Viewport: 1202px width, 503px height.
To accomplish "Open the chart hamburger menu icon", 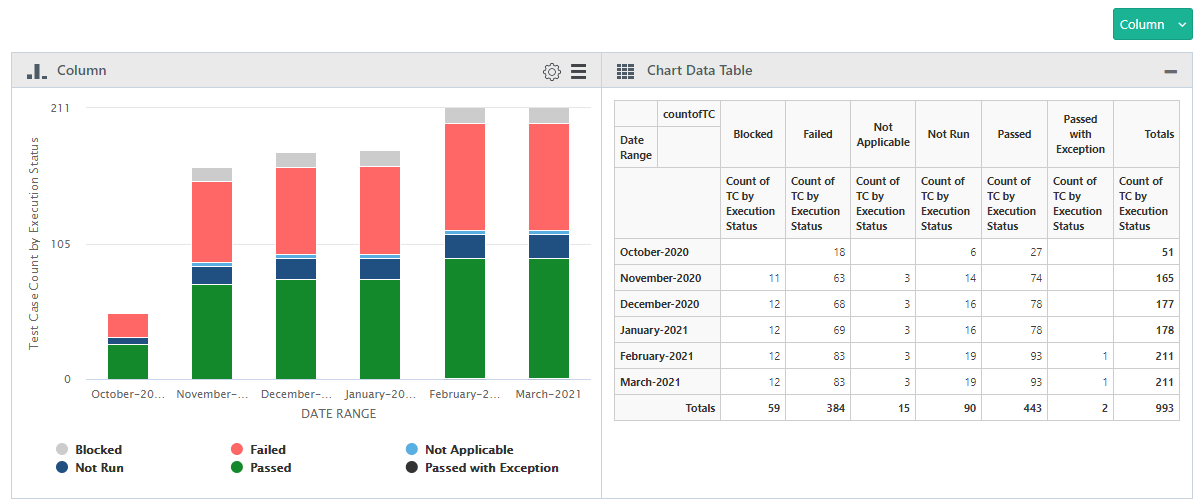I will tap(578, 71).
